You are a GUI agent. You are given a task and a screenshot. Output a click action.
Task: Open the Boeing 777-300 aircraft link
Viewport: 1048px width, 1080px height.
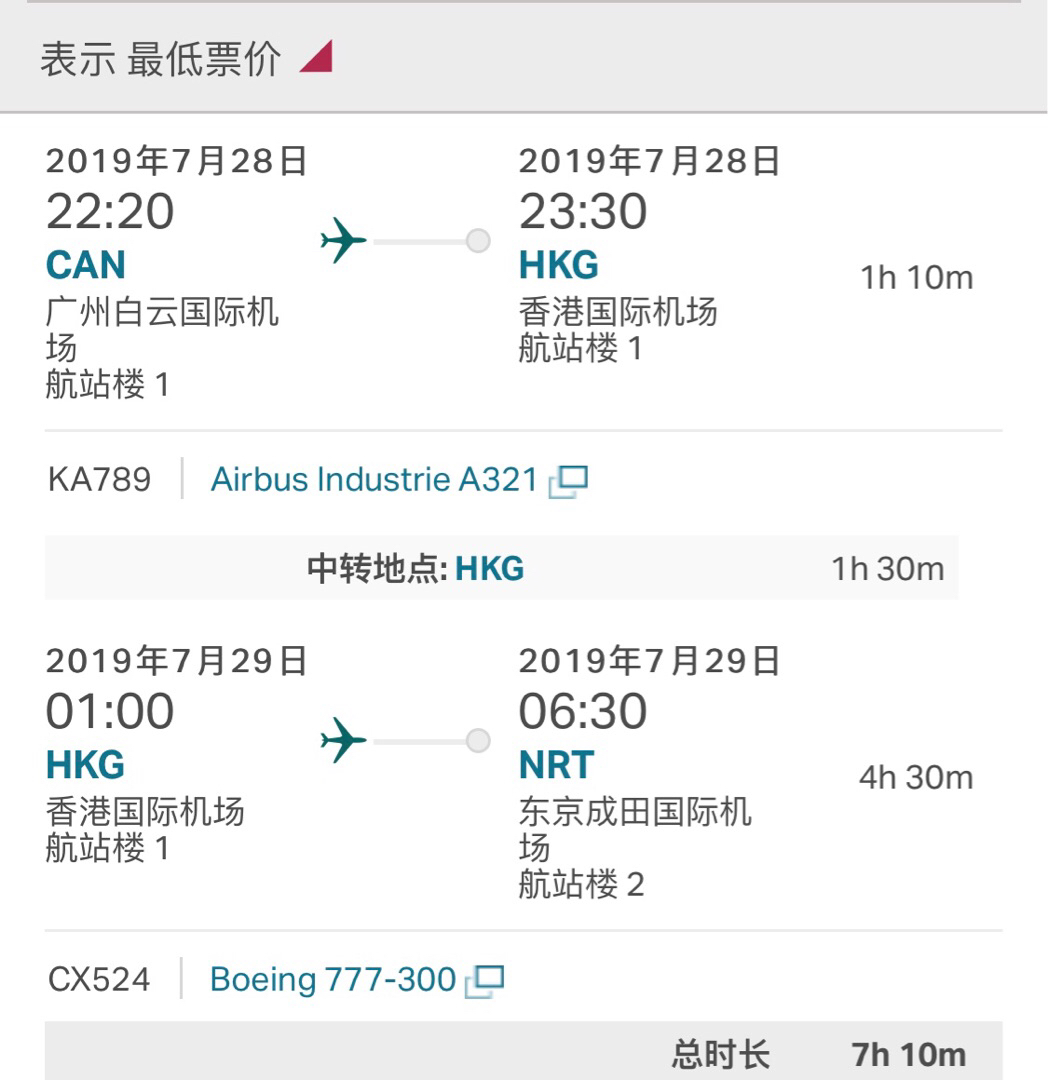point(332,980)
